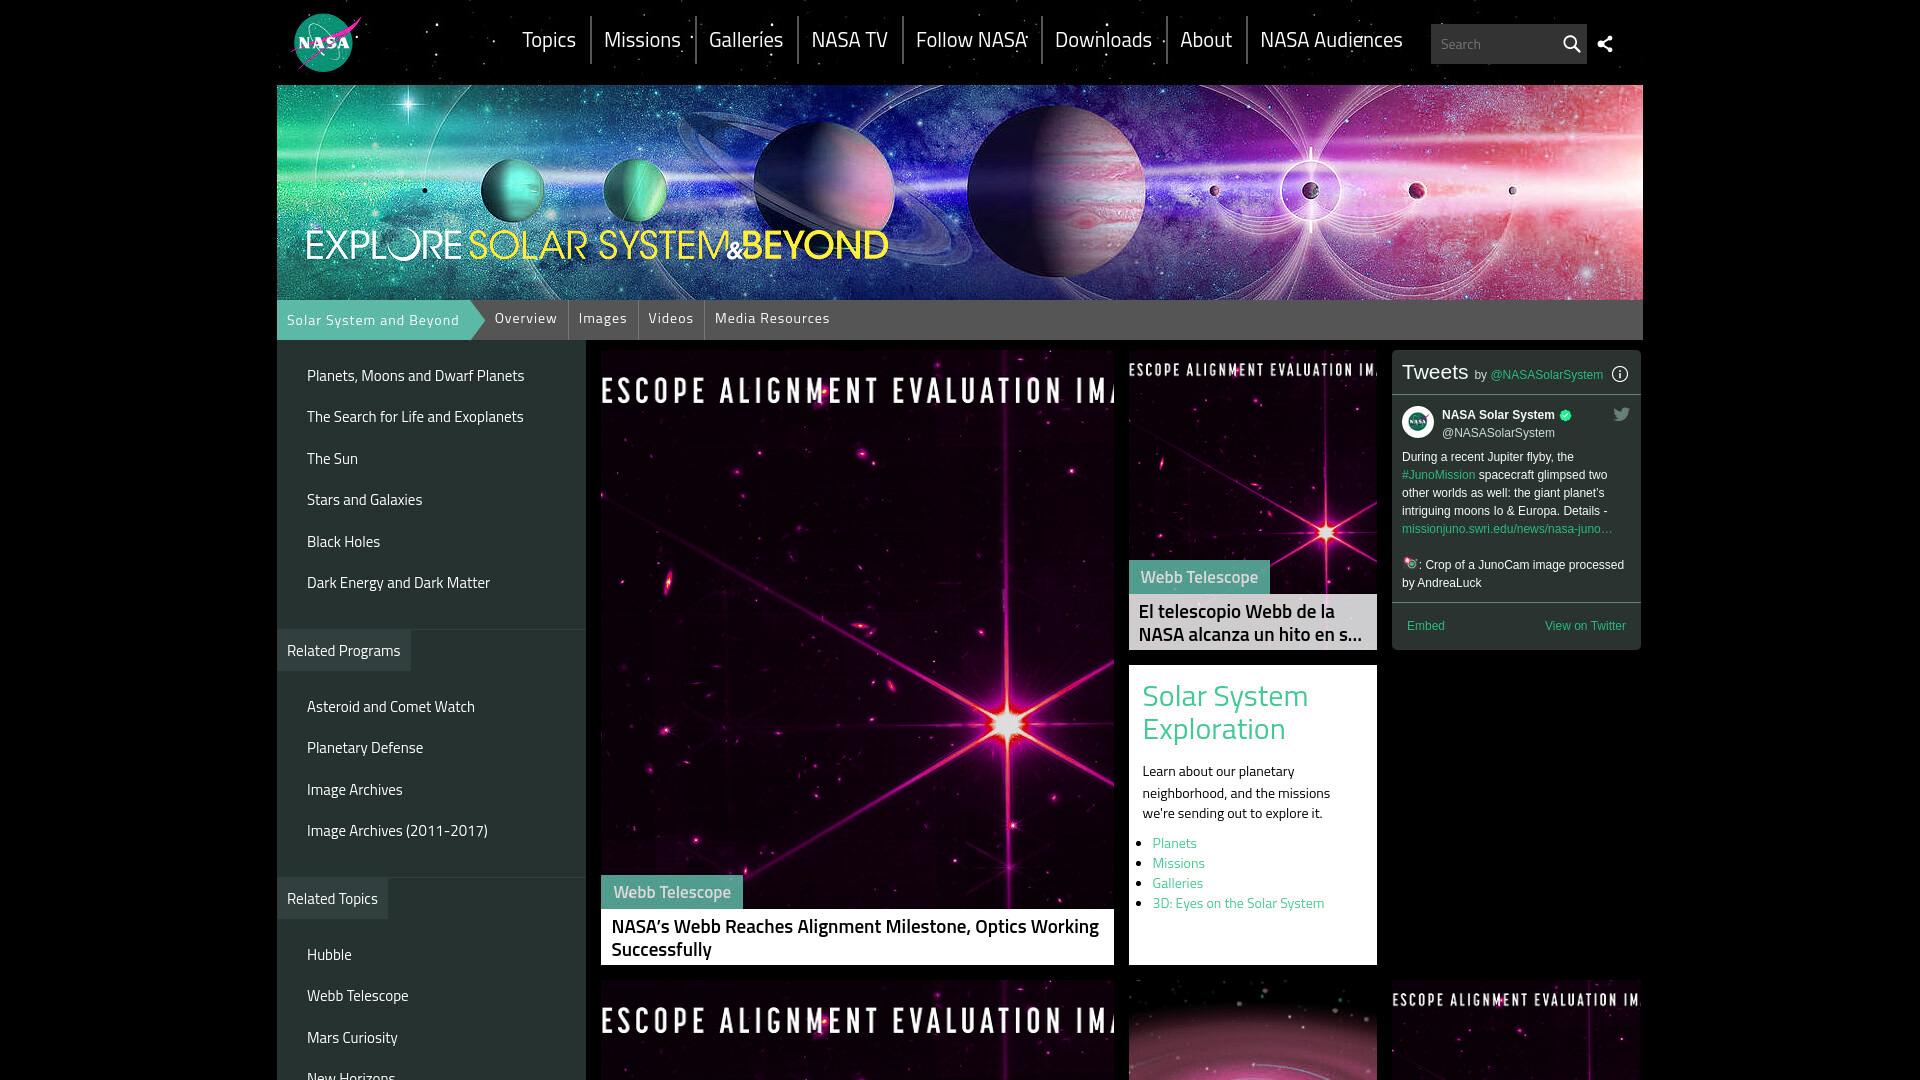Open the Topics menu
This screenshot has width=1920, height=1080.
[x=548, y=40]
